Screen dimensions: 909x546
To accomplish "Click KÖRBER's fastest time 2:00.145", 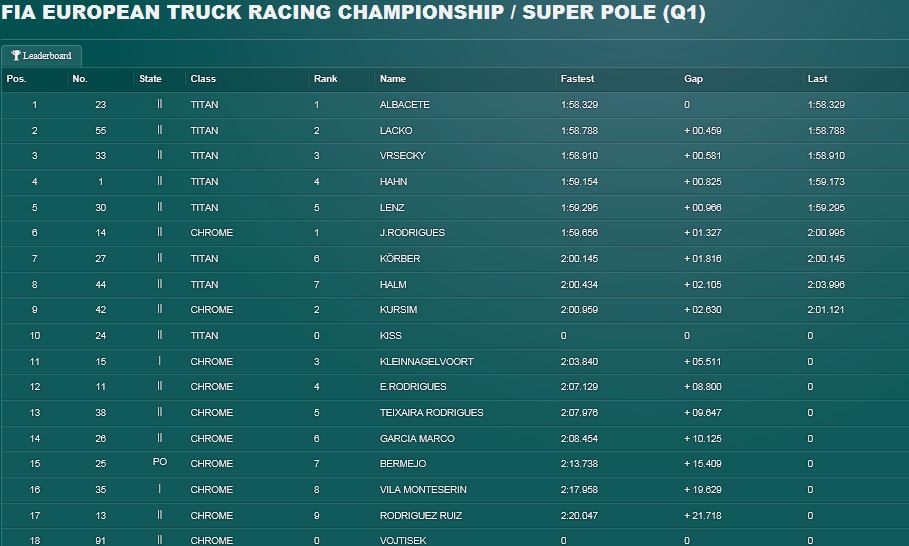I will click(579, 259).
